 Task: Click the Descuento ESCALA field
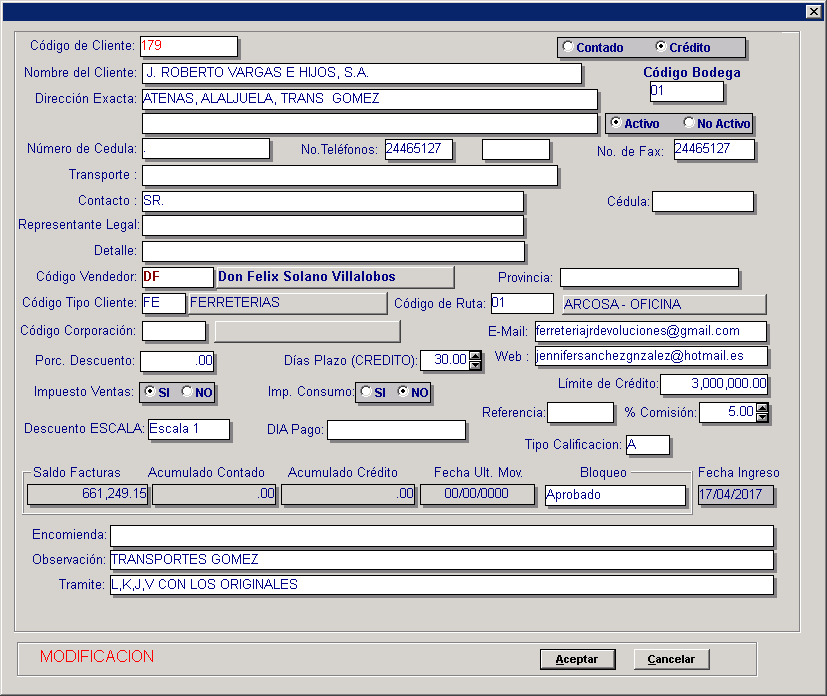(x=189, y=429)
